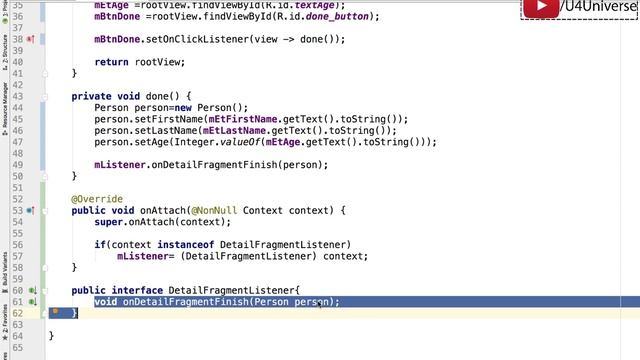Click 'mEtAge' inside setAge call on line 47
The width and height of the screenshot is (640, 360).
pyautogui.click(x=283, y=142)
